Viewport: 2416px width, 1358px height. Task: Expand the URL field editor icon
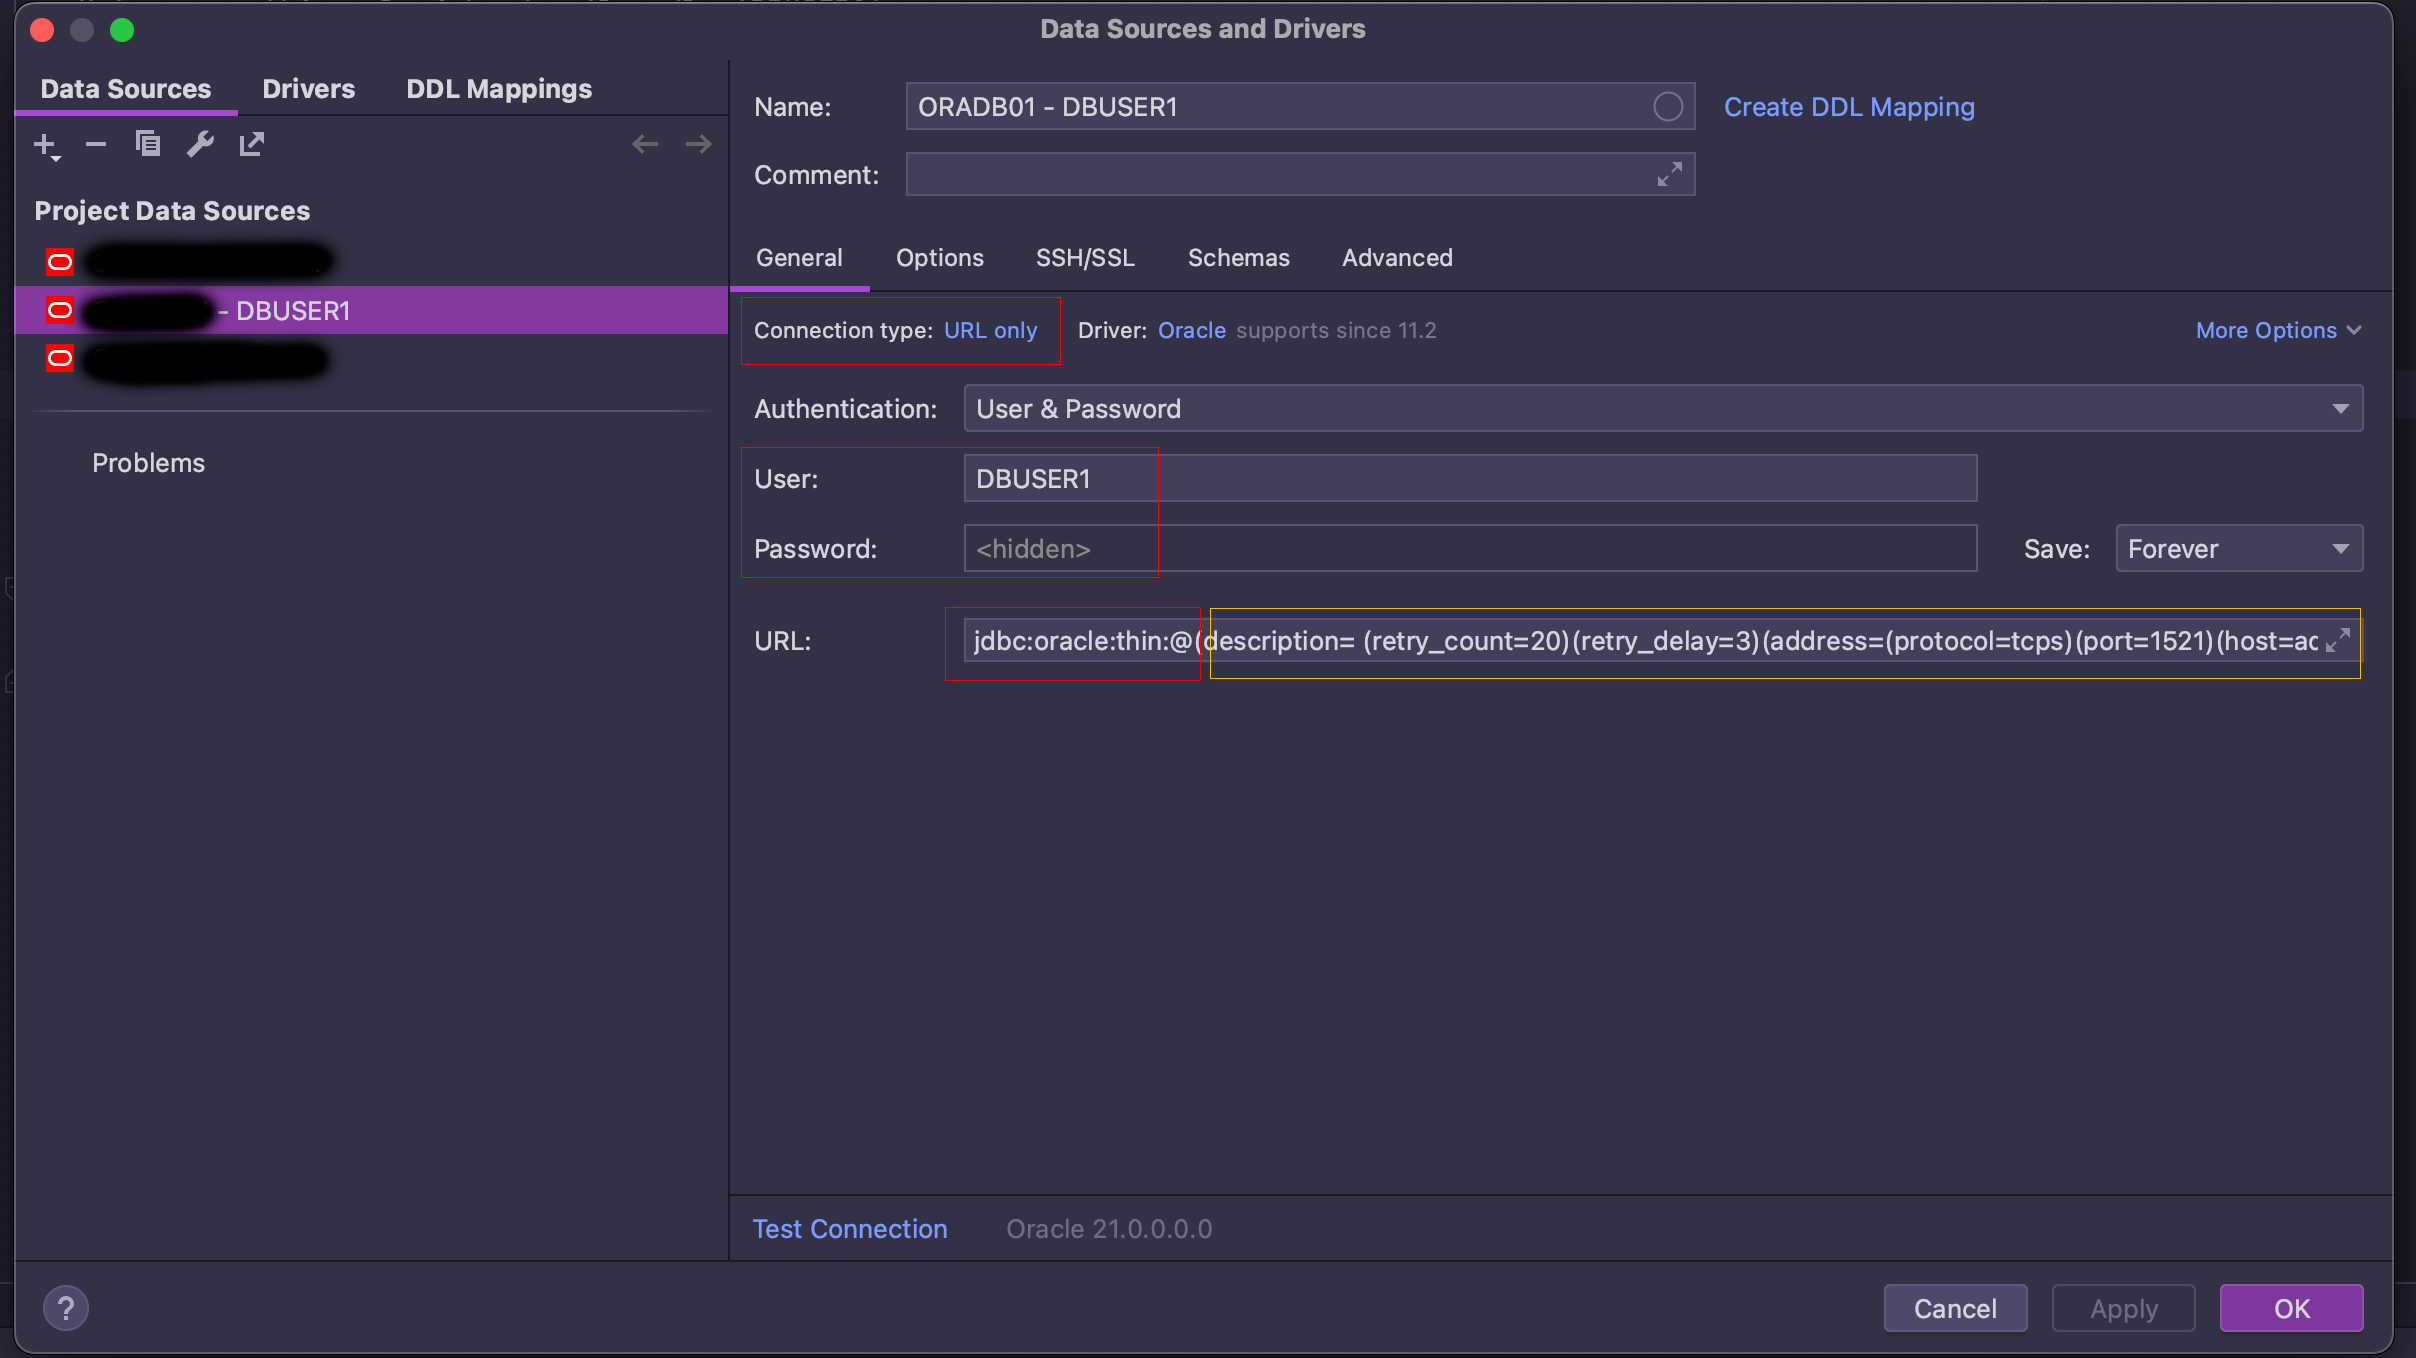[2340, 640]
